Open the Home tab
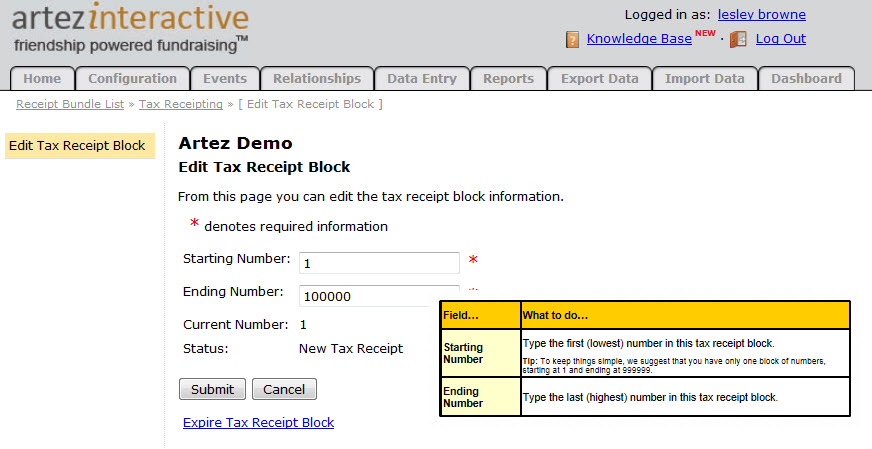 [x=42, y=79]
